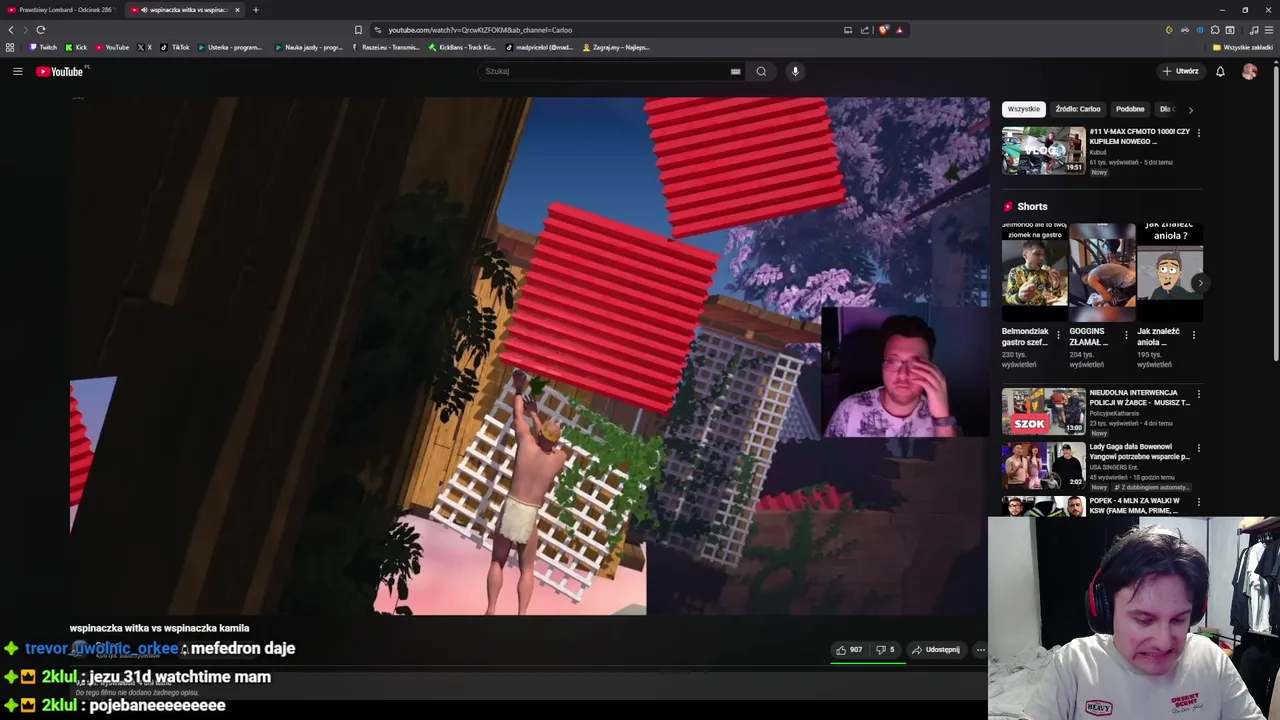The width and height of the screenshot is (1280, 720).
Task: Click the share icon in address bar
Action: coord(865,30)
